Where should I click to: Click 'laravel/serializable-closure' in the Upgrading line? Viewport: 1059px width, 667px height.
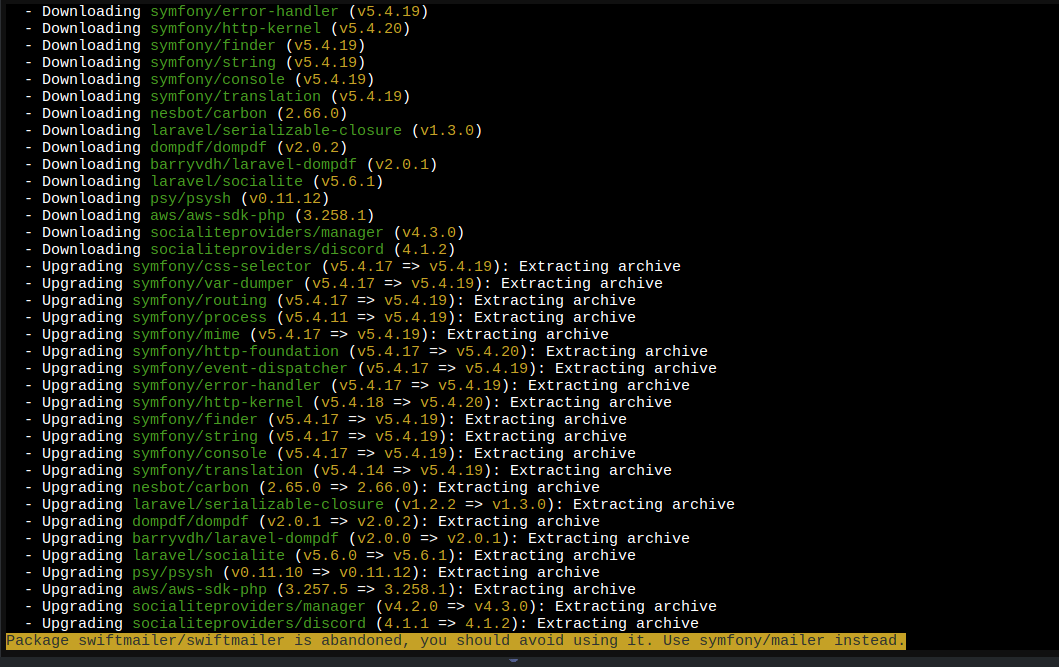pos(258,504)
